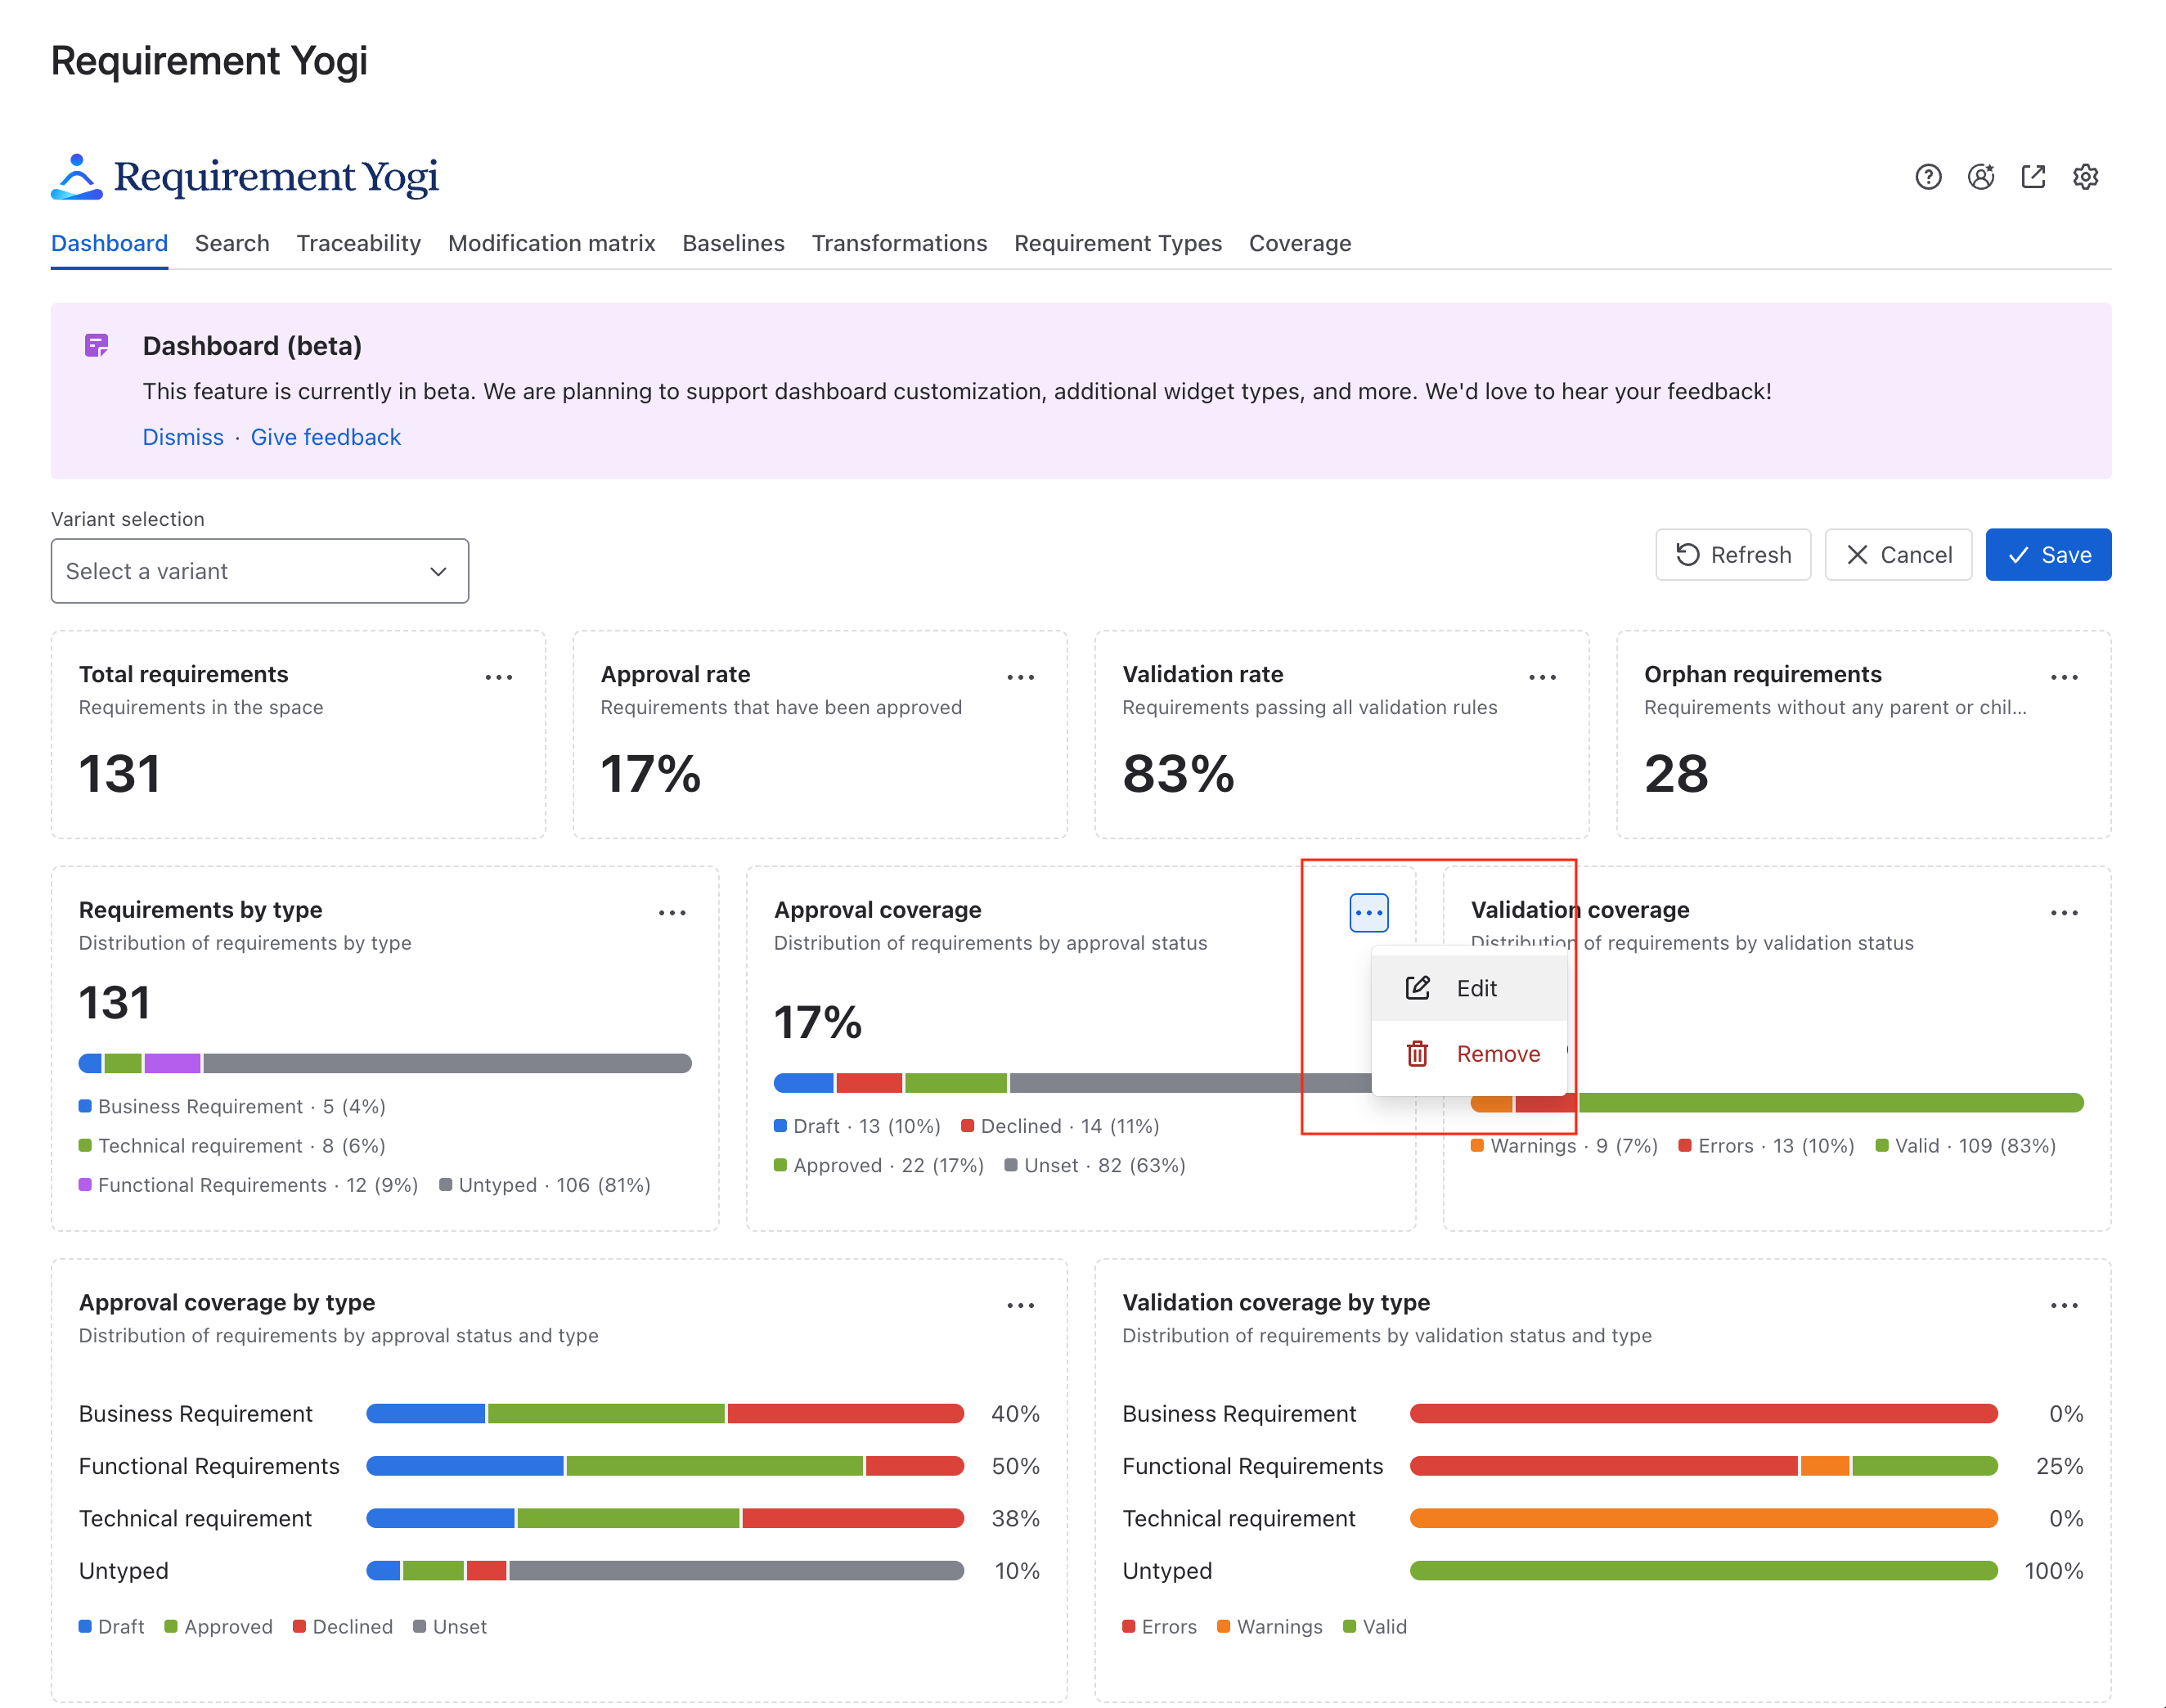2166x1708 pixels.
Task: Click the blue Save button
Action: pyautogui.click(x=2048, y=555)
